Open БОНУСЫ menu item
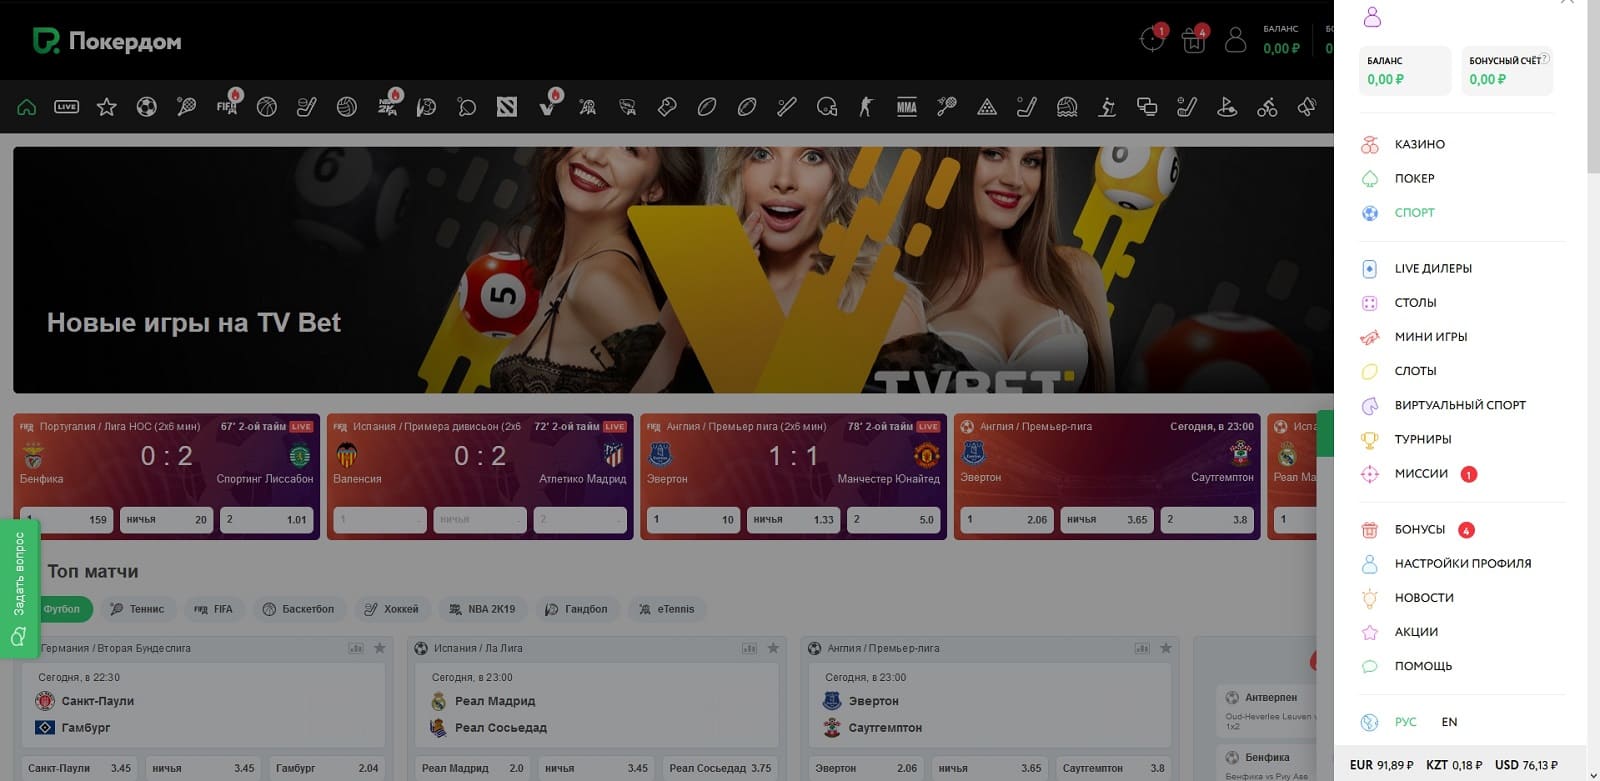 1419,529
